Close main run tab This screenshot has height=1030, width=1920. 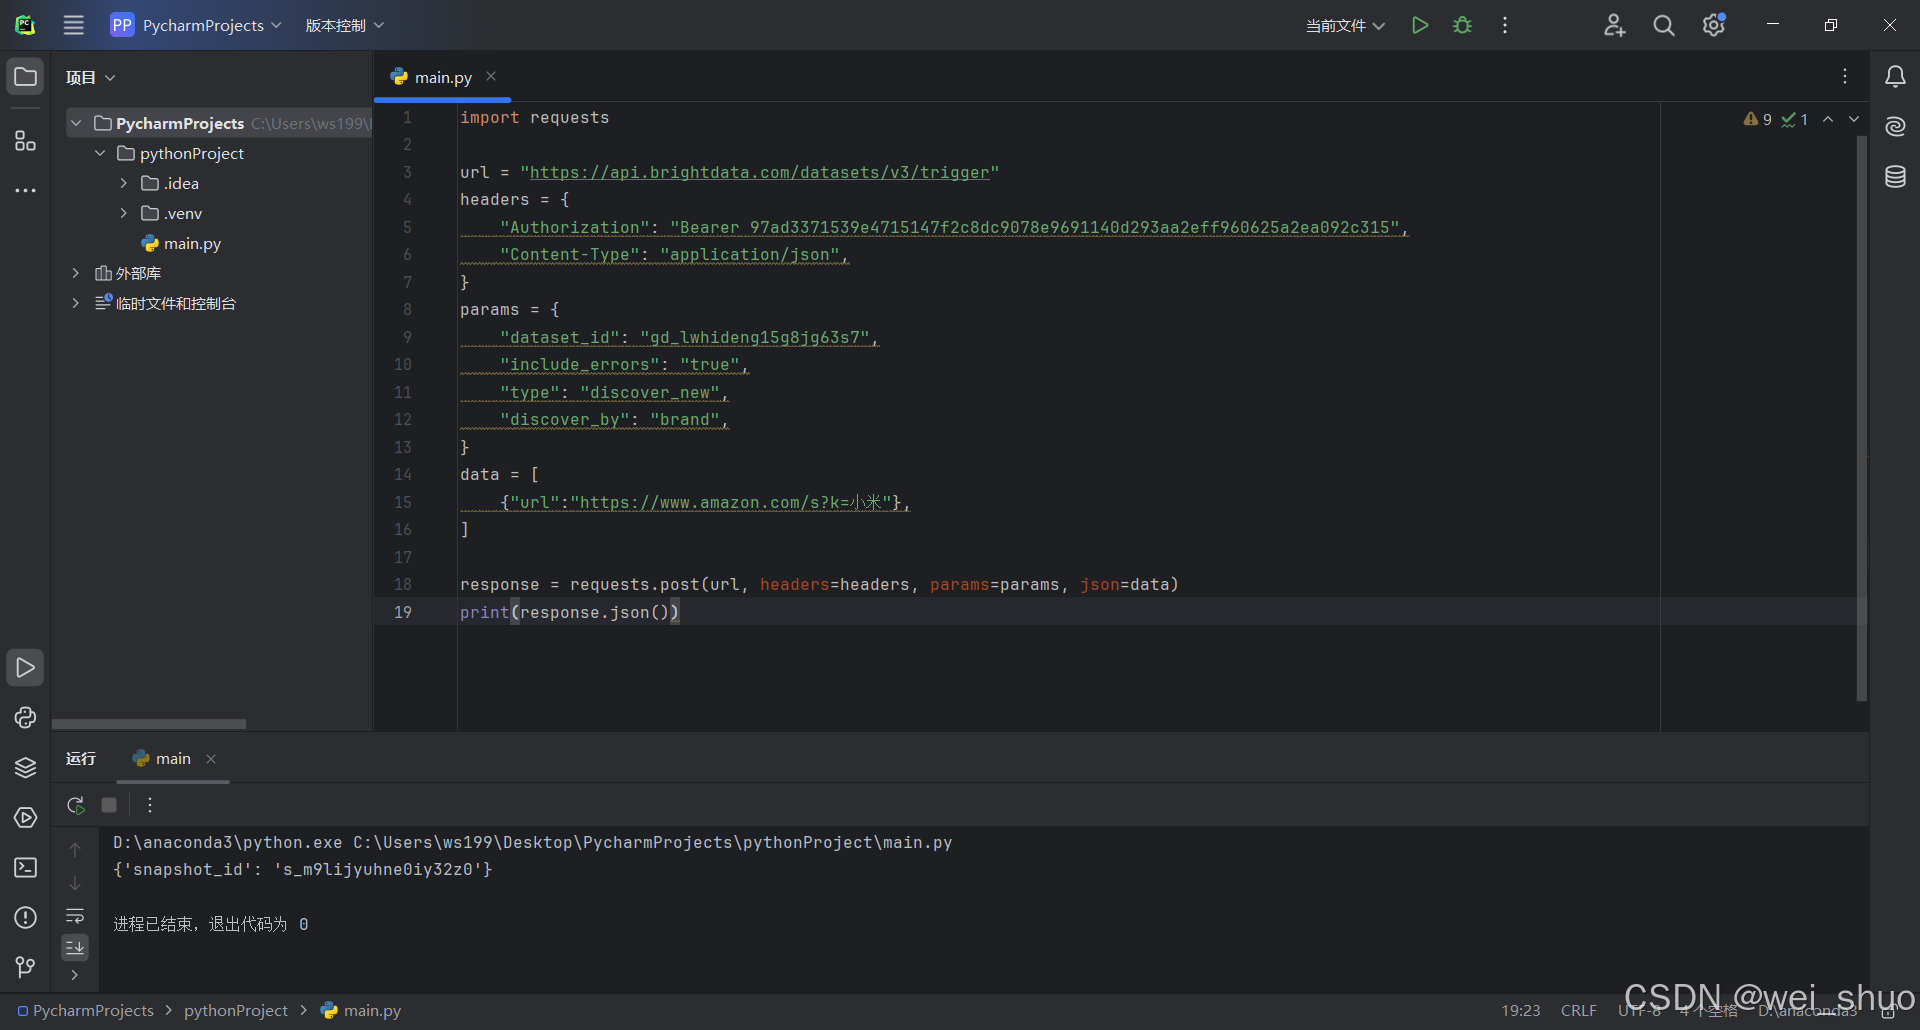[x=211, y=759]
